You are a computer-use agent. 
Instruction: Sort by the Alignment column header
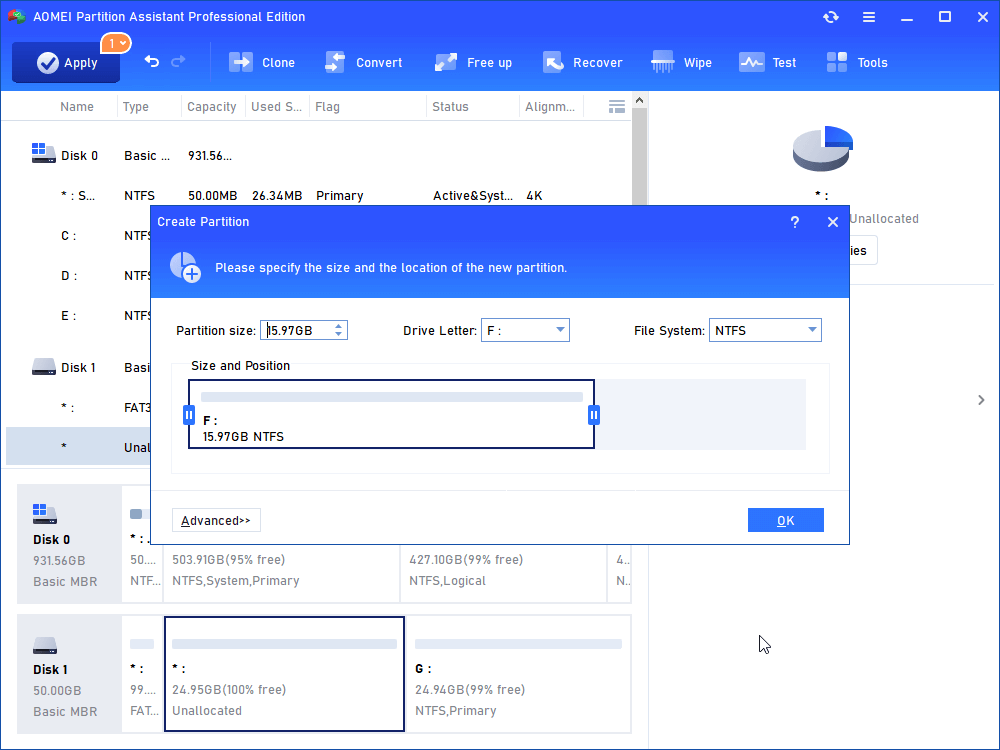(x=550, y=107)
